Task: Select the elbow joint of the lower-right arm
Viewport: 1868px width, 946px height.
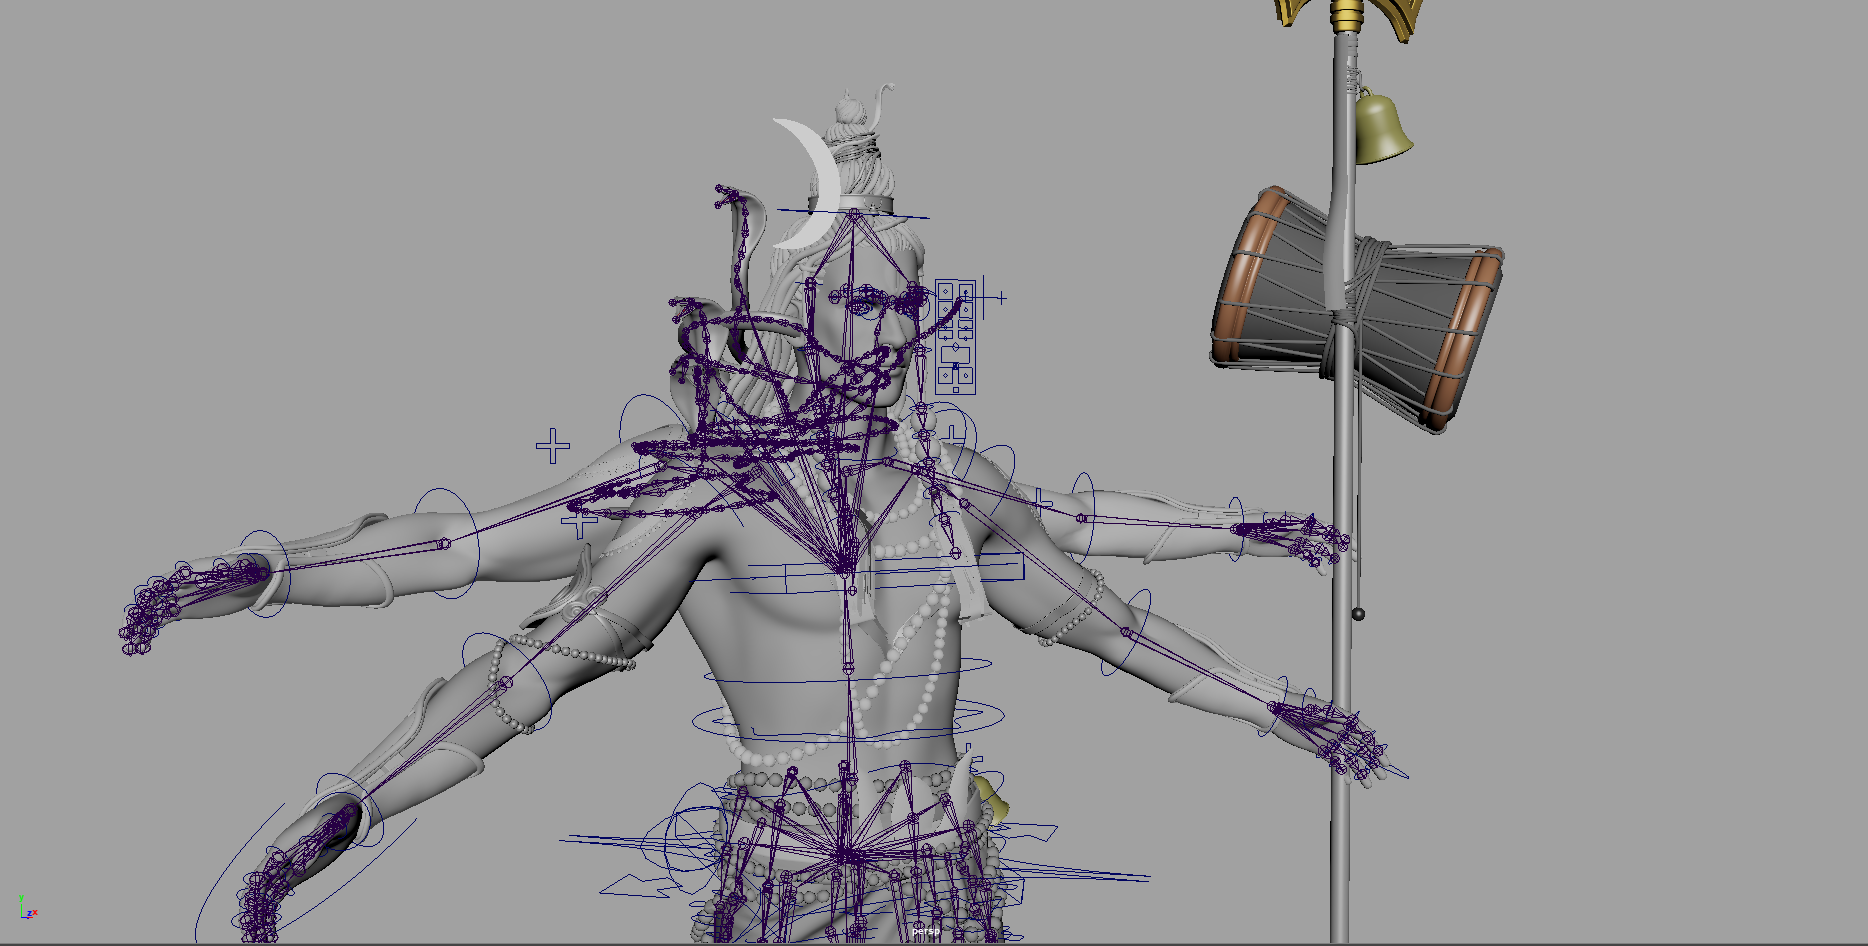Action: click(x=1124, y=632)
